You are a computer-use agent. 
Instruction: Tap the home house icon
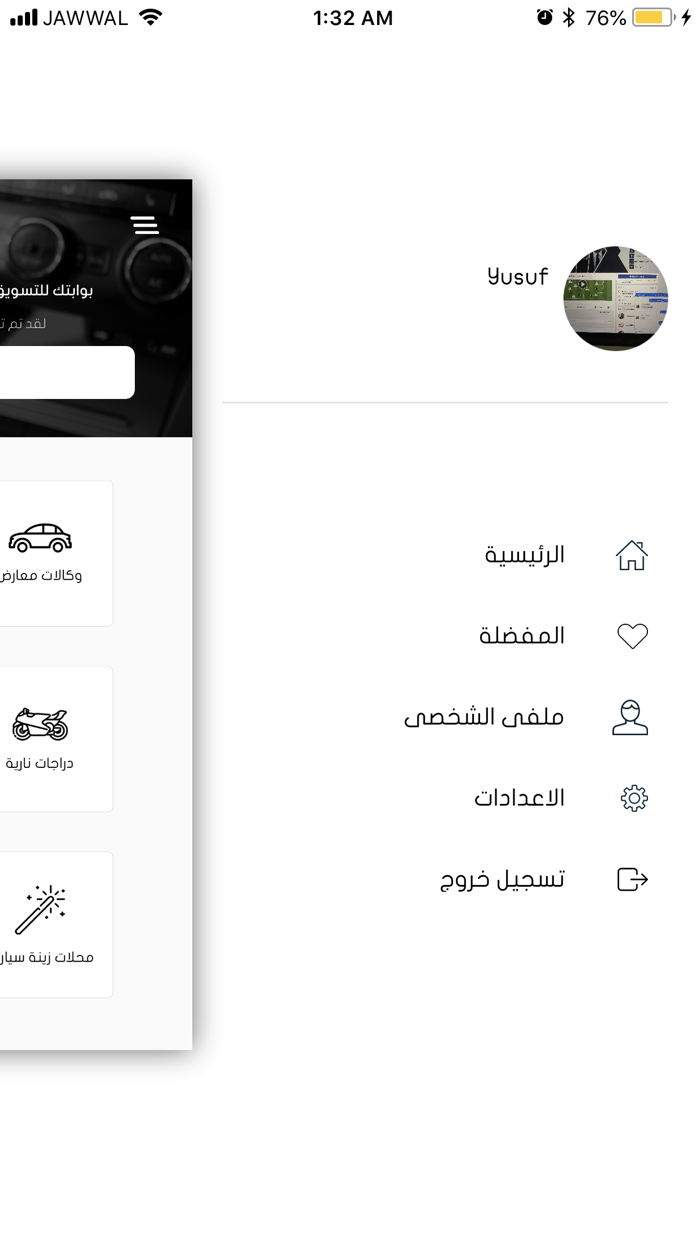click(x=631, y=555)
